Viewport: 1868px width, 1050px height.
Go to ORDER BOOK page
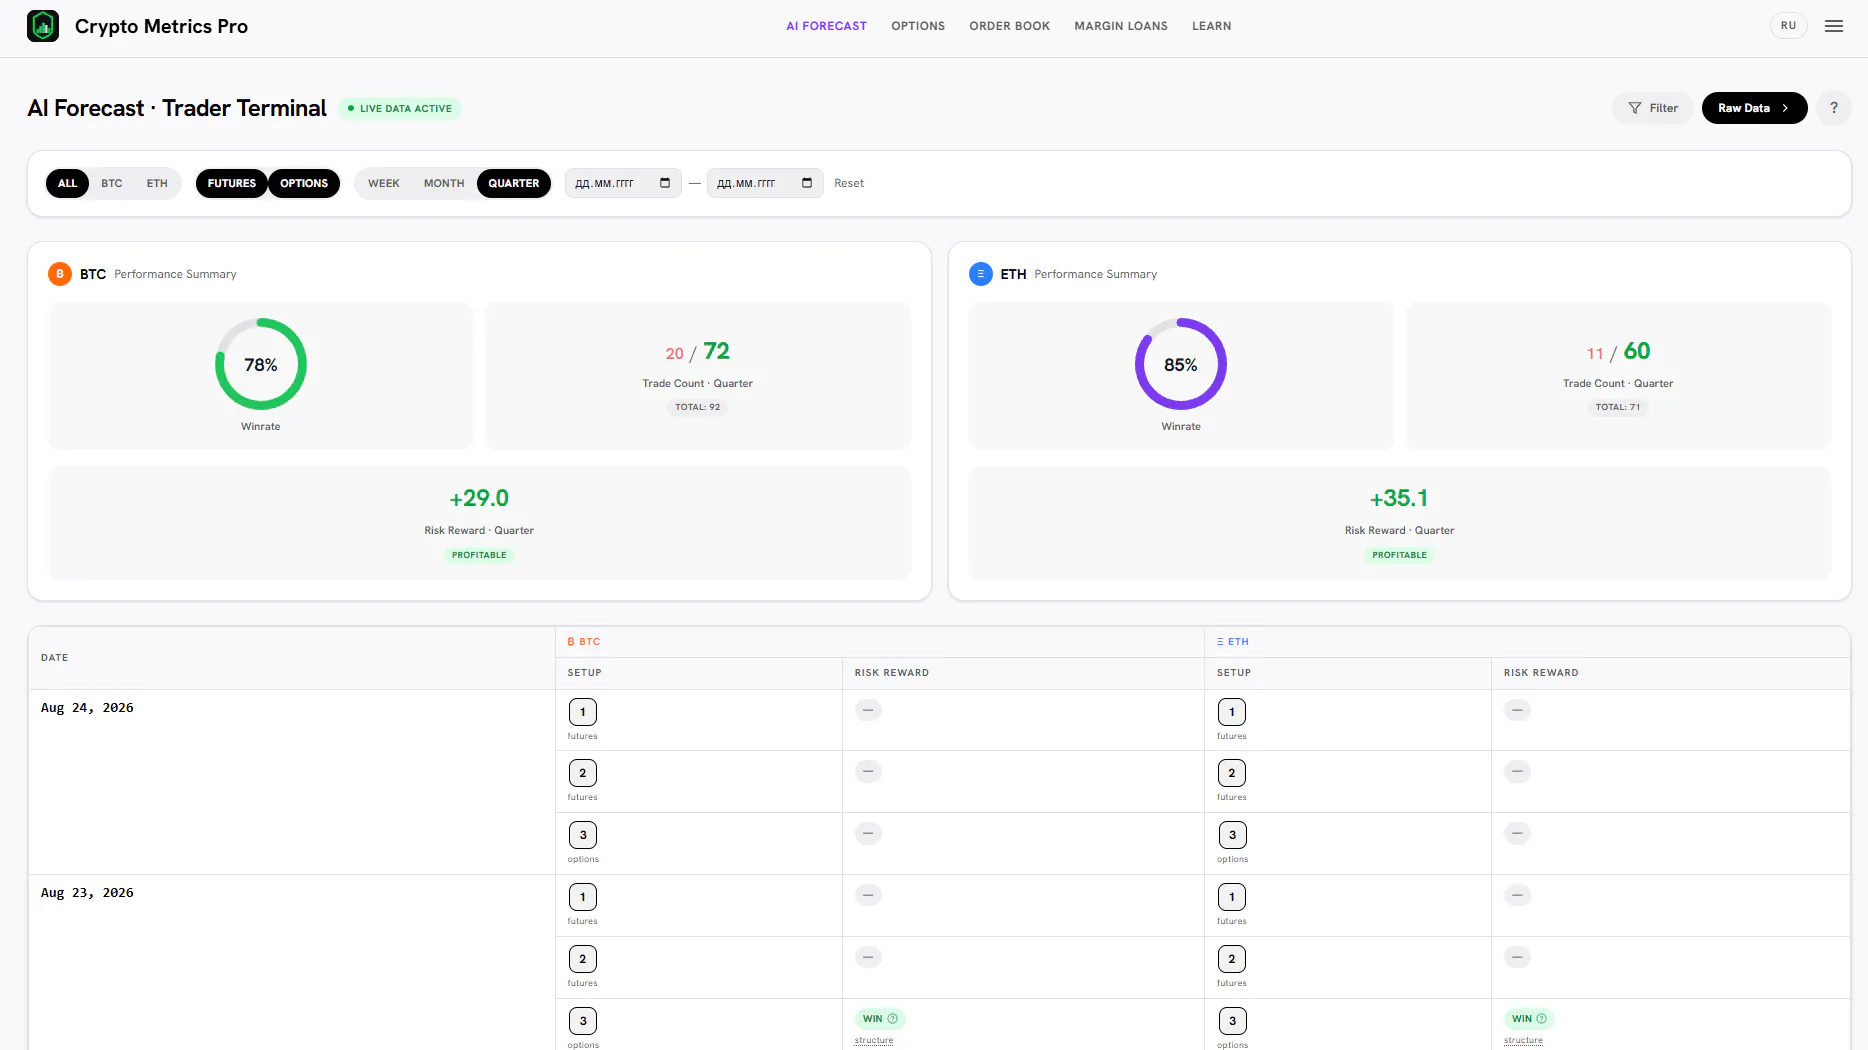click(x=1009, y=26)
